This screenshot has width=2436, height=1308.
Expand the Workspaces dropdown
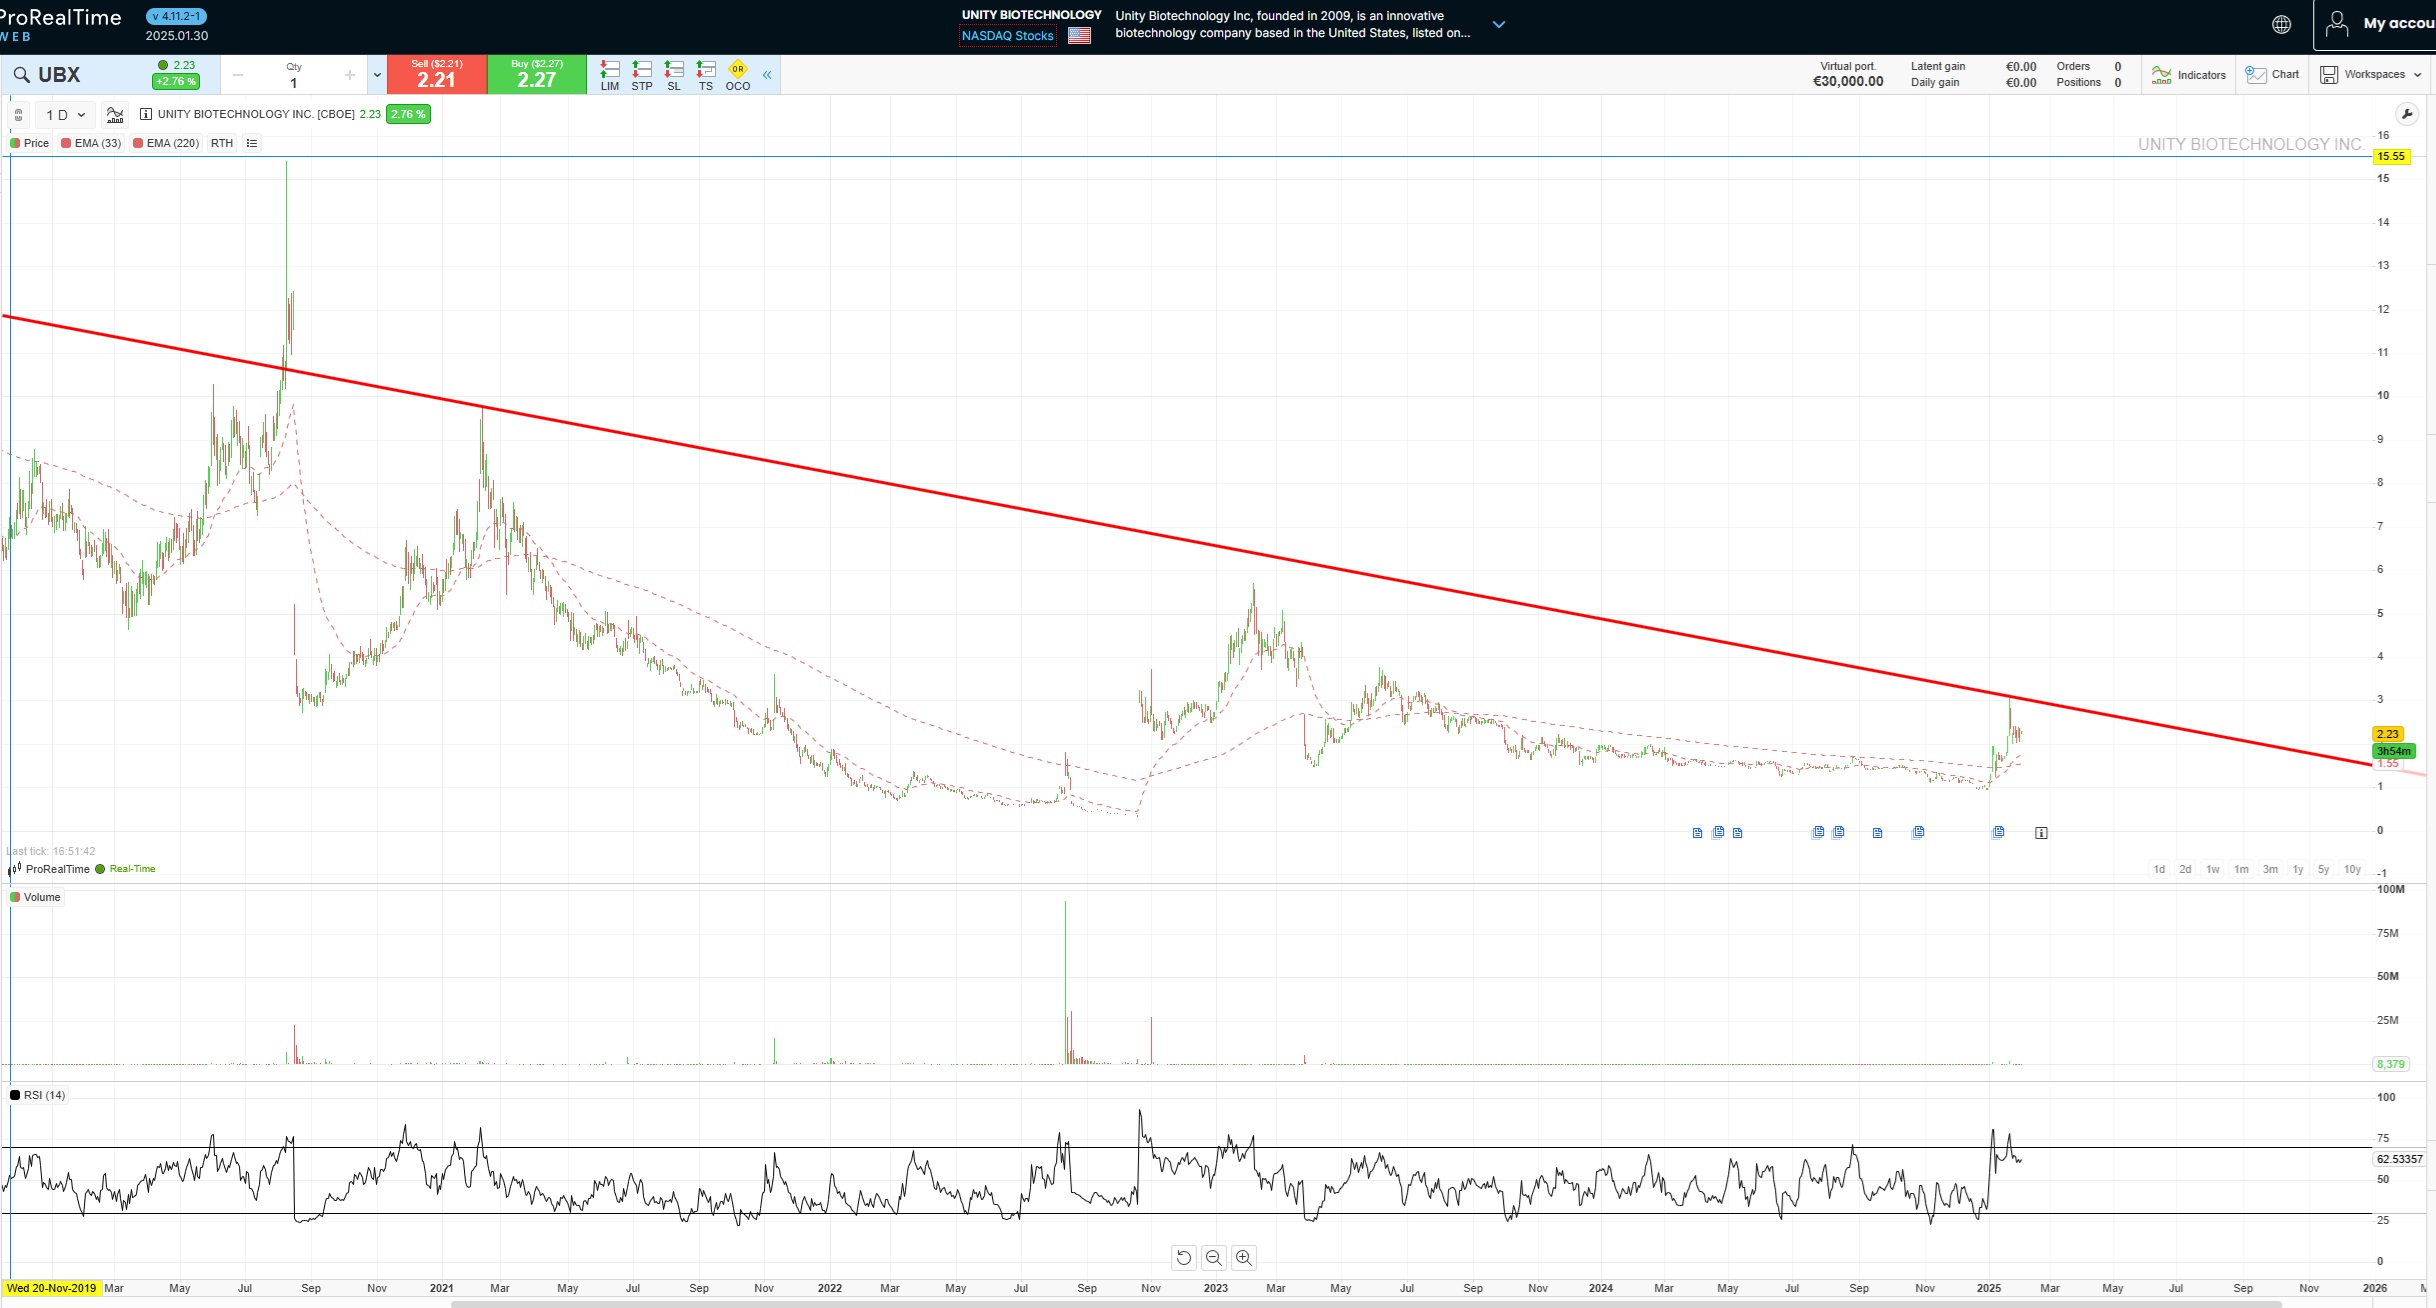[2371, 75]
